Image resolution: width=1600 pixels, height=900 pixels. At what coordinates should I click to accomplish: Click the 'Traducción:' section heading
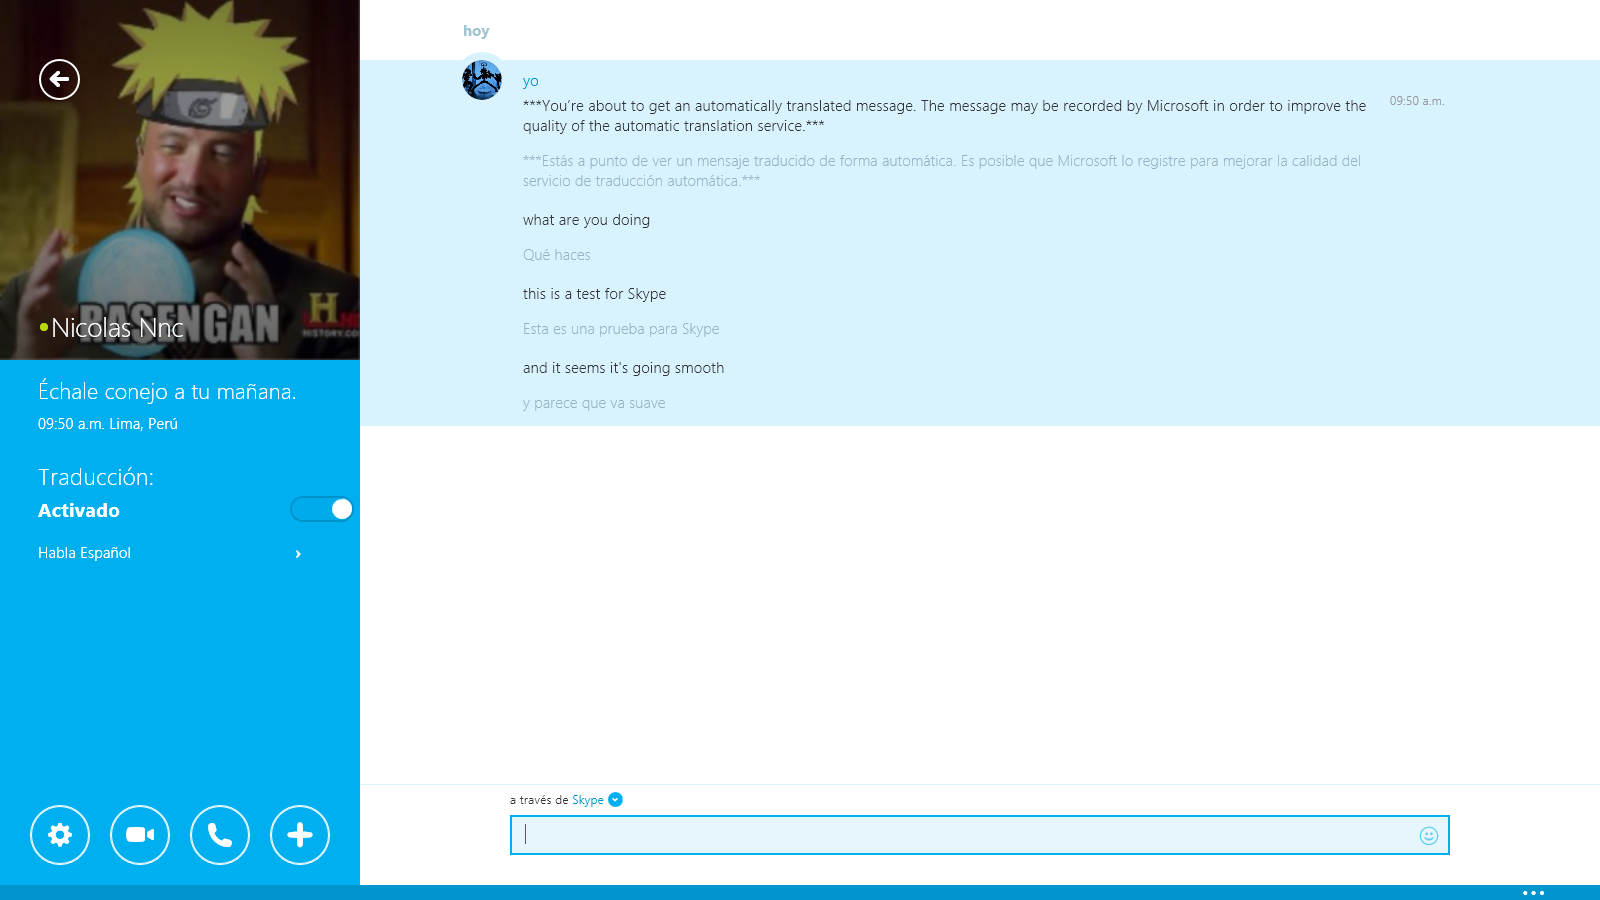96,477
